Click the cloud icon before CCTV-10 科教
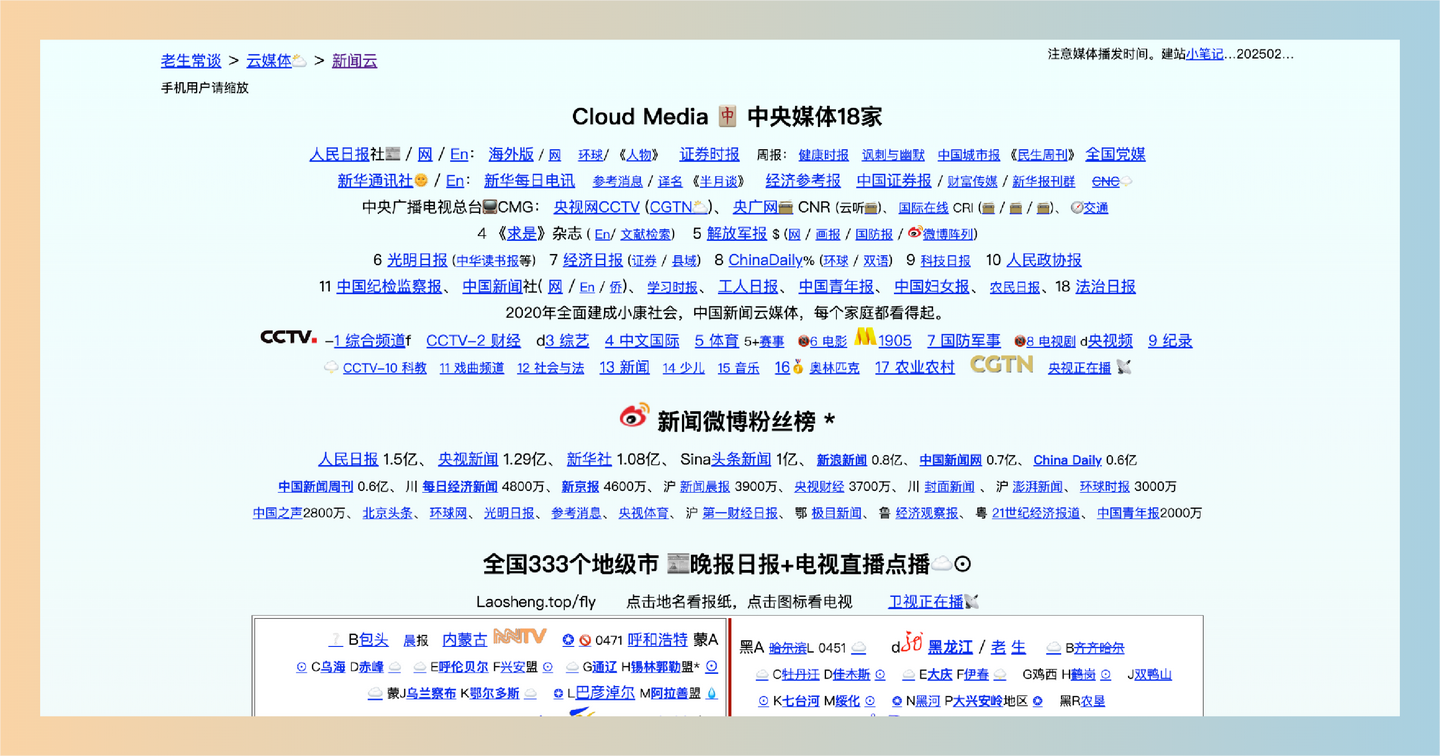Viewport: 1440px width, 756px height. [x=331, y=368]
